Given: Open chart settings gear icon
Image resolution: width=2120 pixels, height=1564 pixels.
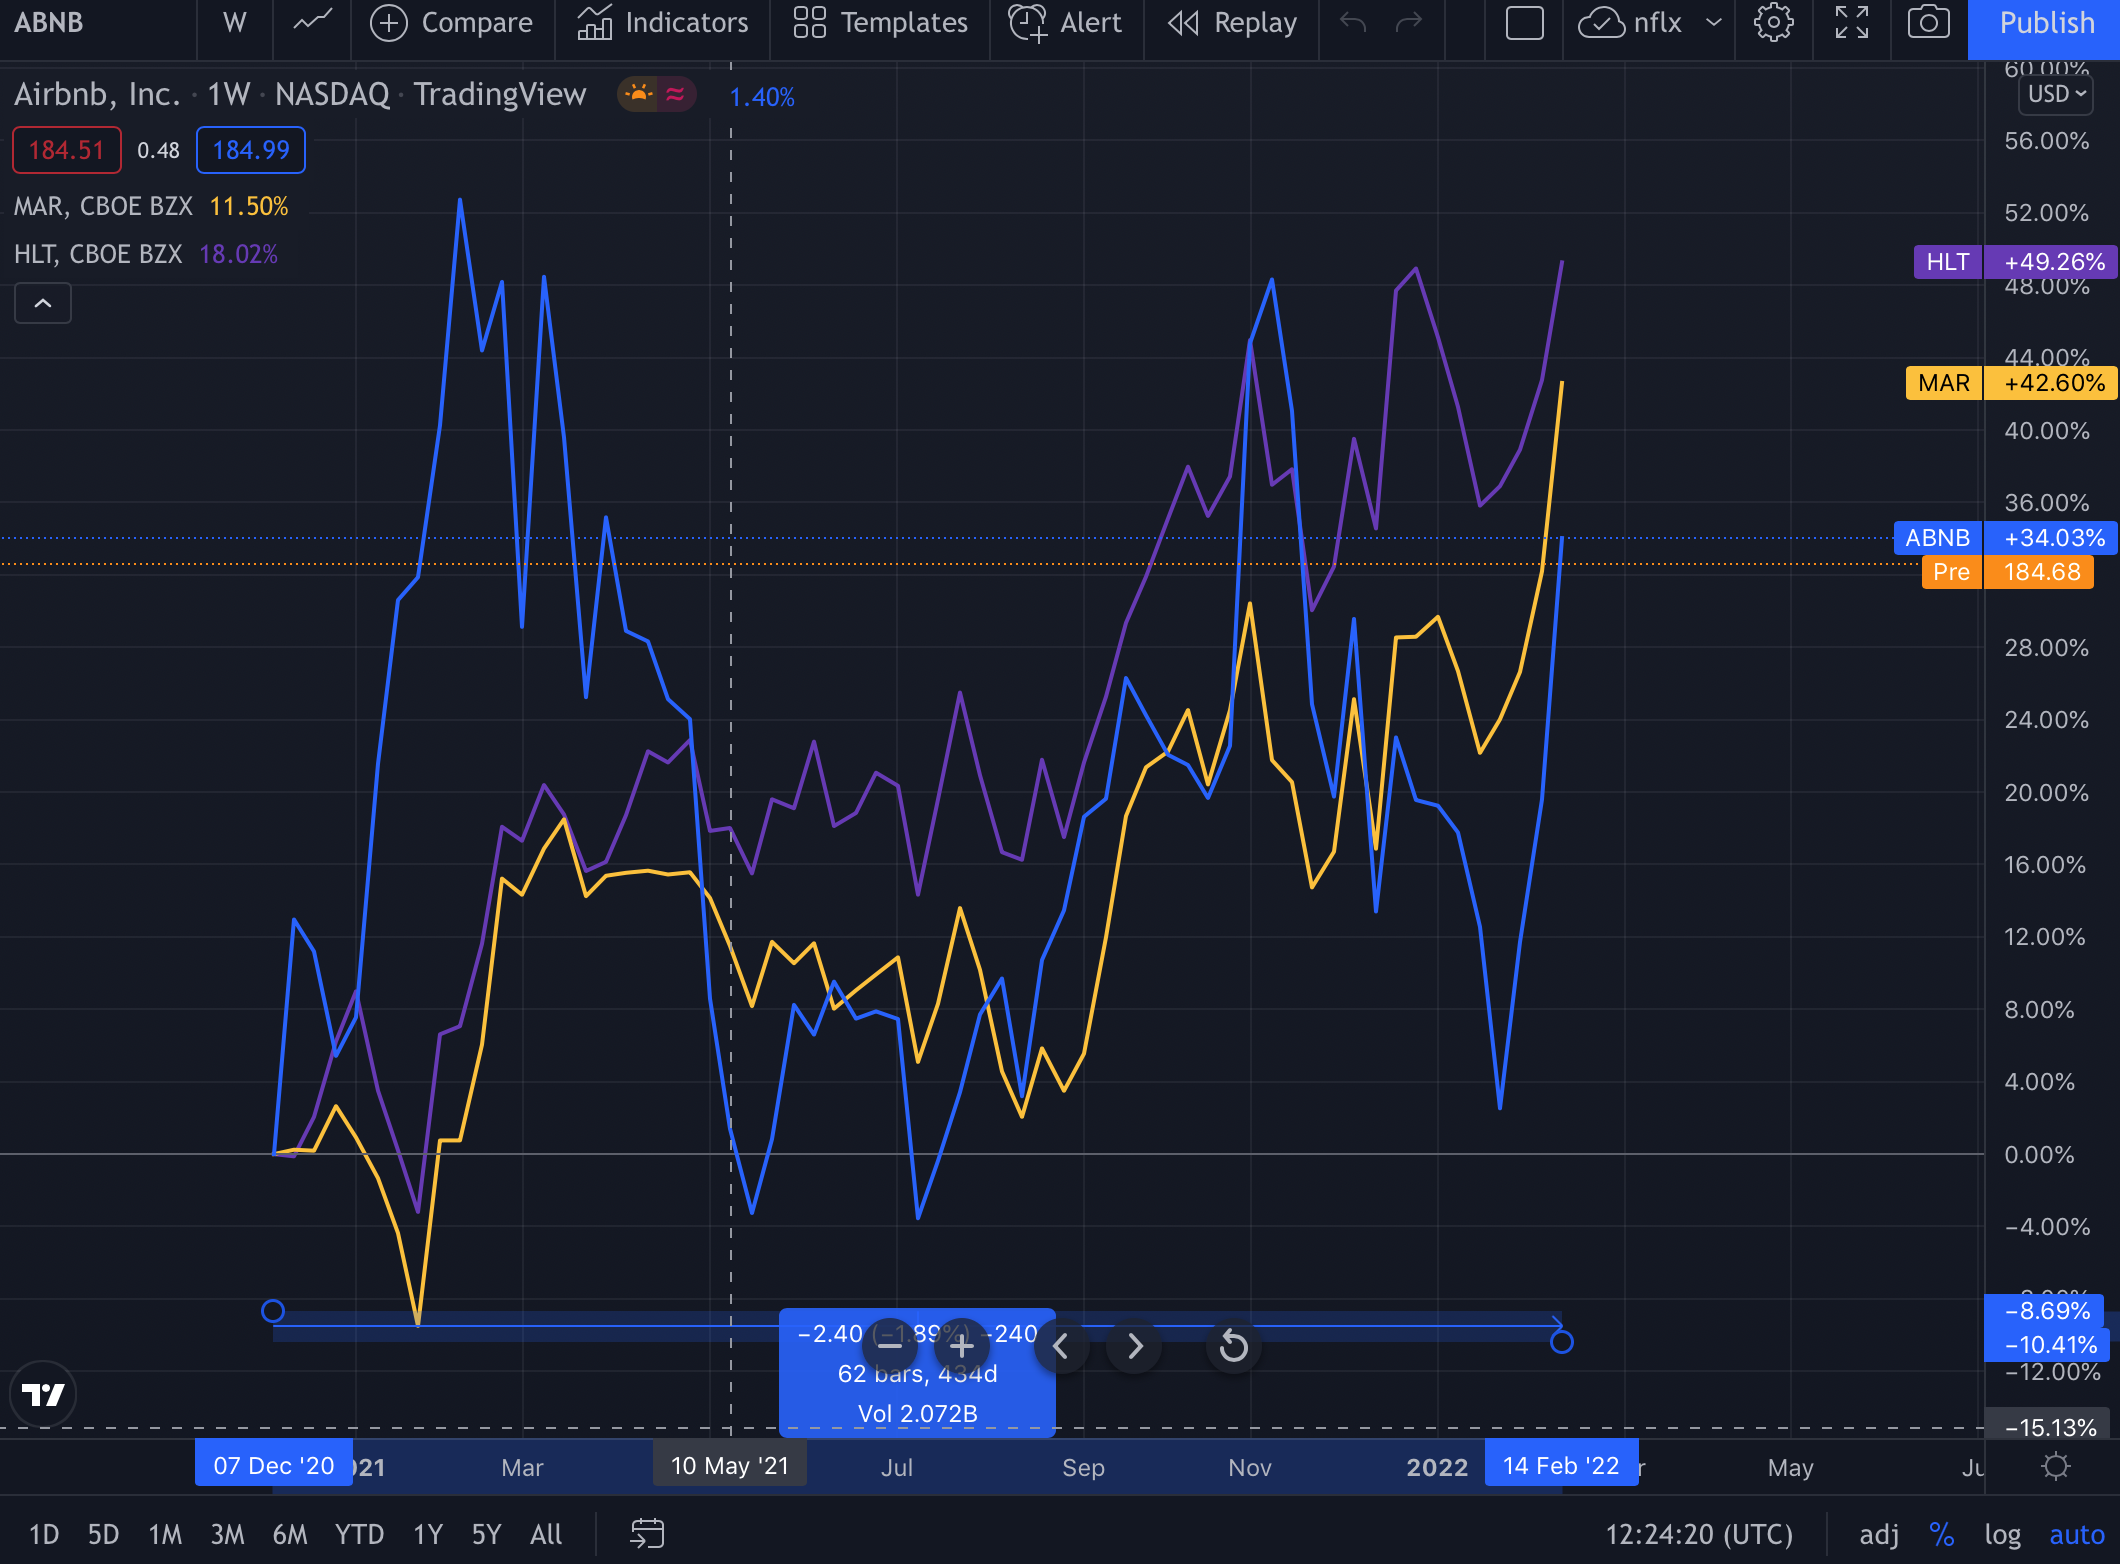Looking at the screenshot, I should pyautogui.click(x=1773, y=22).
